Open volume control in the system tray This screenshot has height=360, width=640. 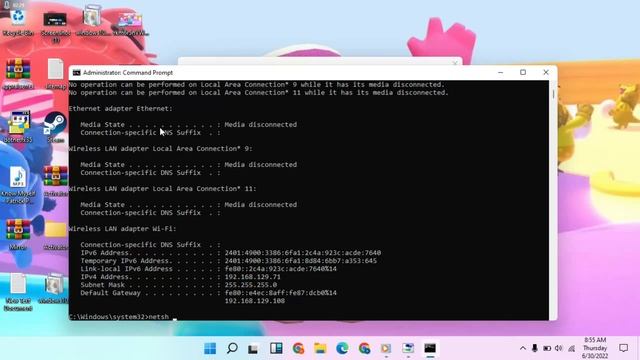click(559, 348)
